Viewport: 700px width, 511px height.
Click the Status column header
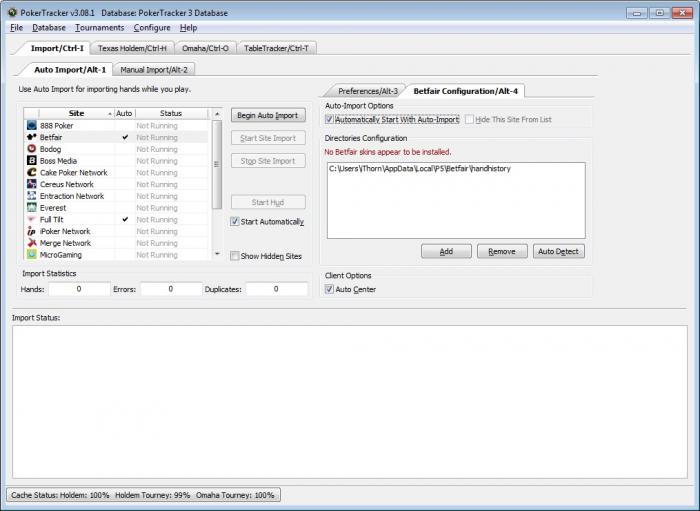(171, 113)
